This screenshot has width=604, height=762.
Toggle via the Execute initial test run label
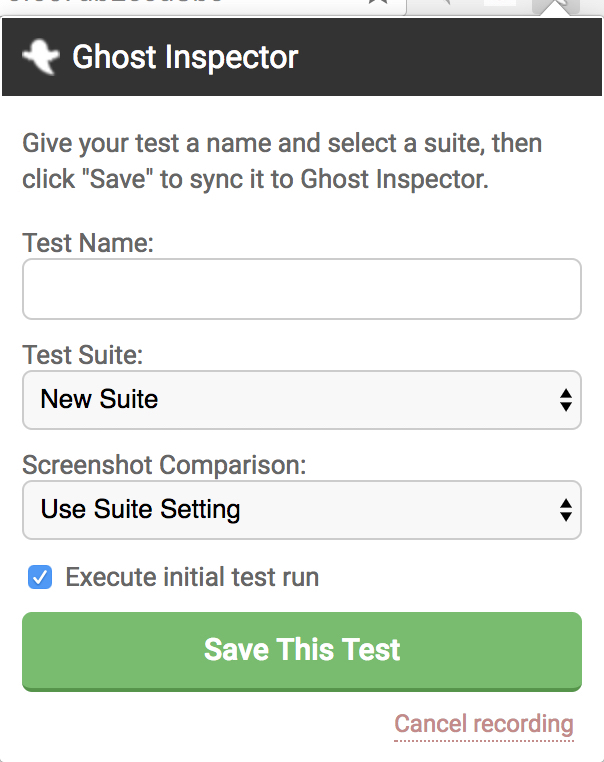click(192, 577)
